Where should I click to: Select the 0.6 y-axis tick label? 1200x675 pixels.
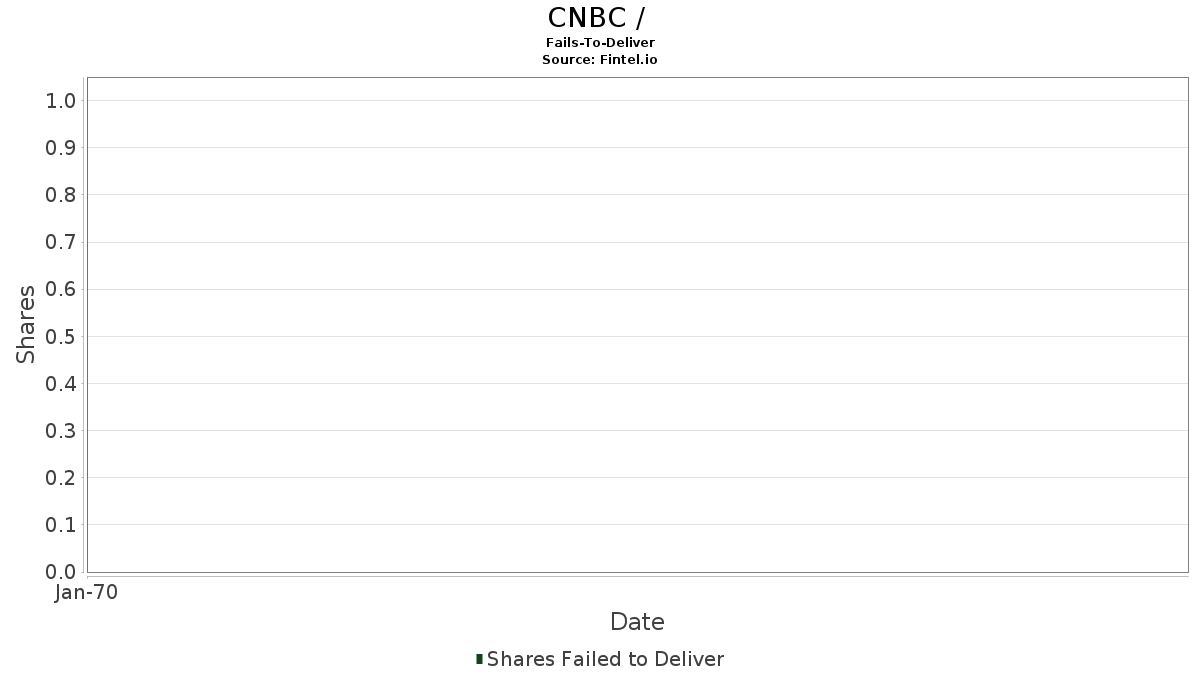tap(61, 289)
